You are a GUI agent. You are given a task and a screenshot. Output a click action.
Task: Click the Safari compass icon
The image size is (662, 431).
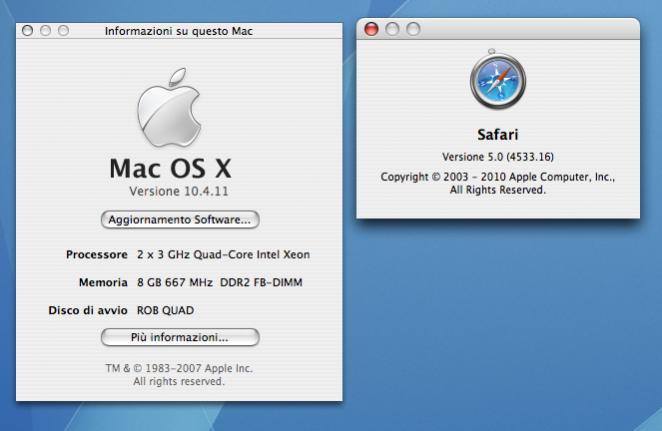pyautogui.click(x=498, y=79)
